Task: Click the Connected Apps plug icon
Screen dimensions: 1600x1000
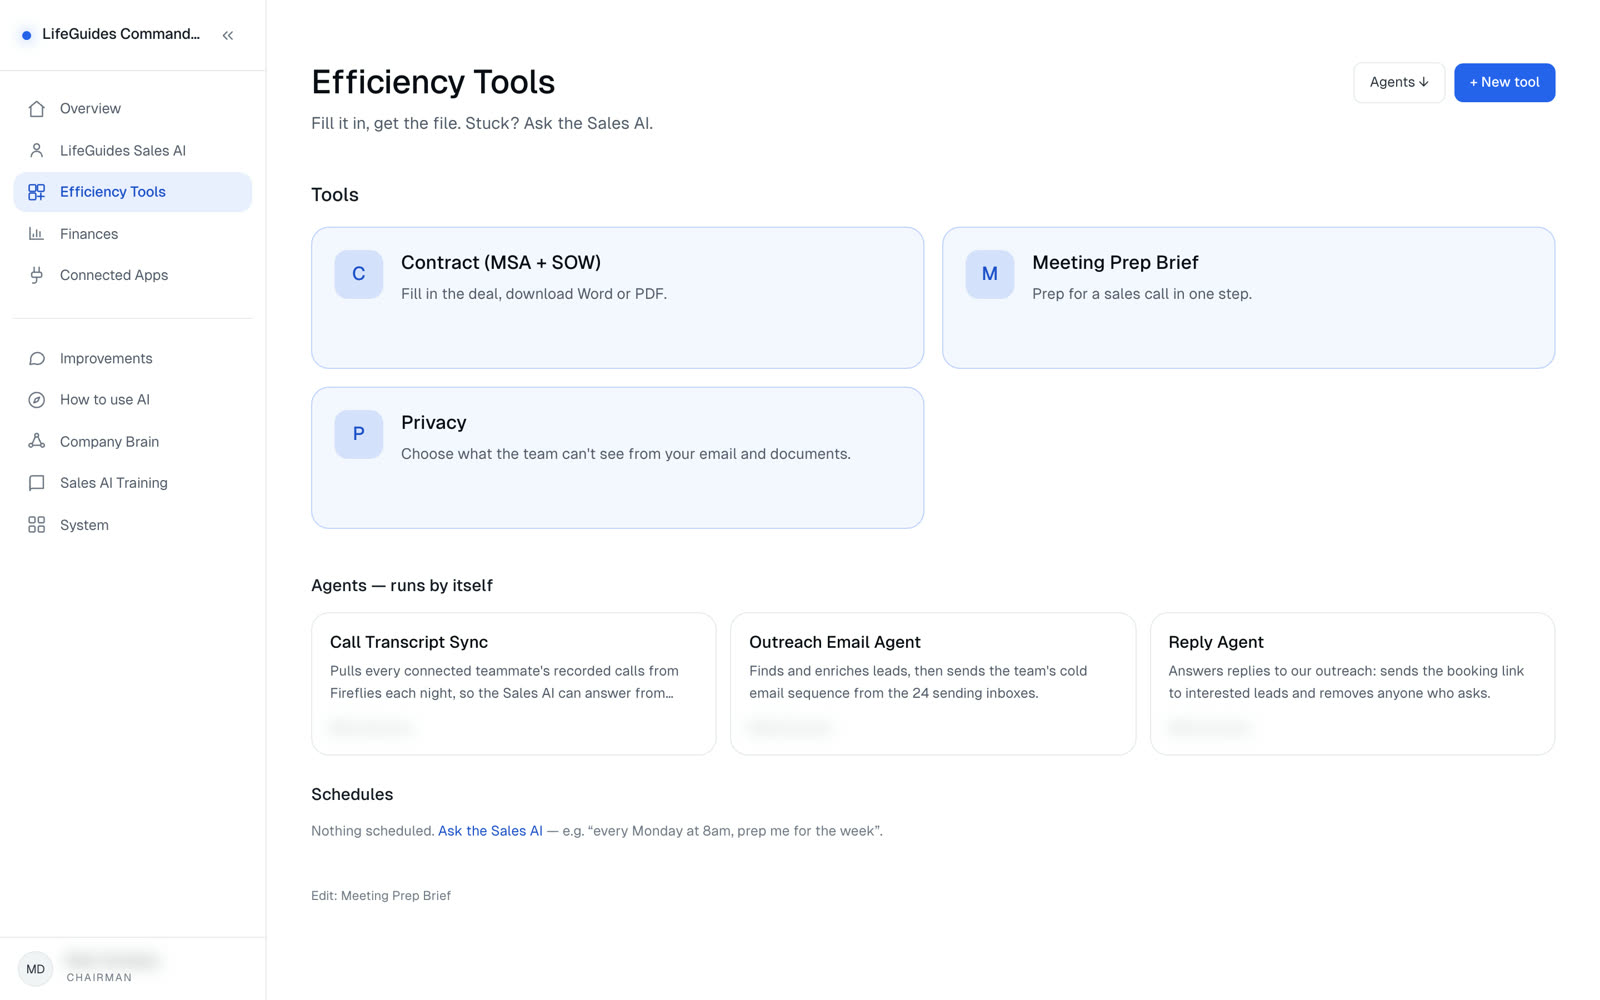Action: [x=37, y=275]
